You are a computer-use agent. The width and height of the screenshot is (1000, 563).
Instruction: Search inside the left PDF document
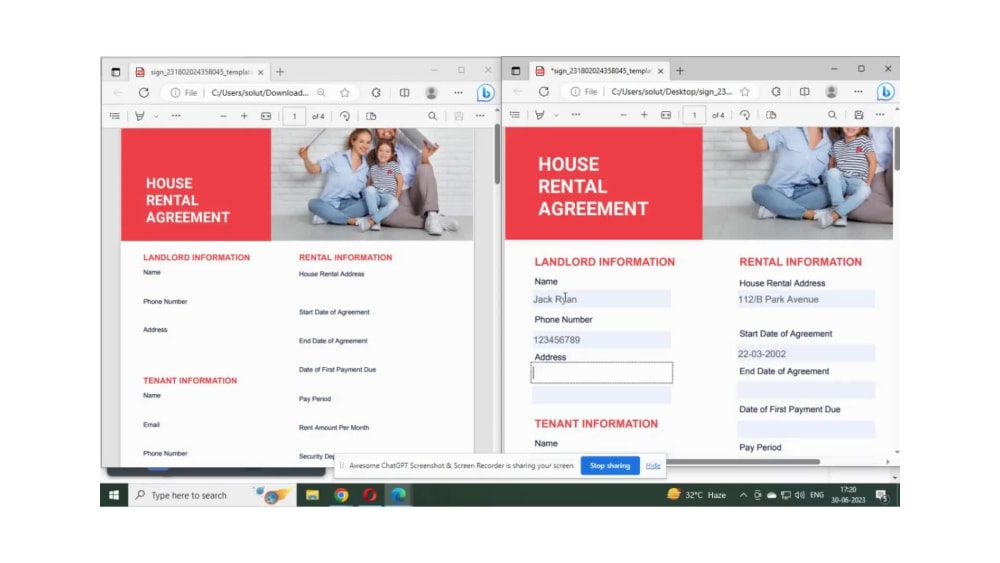click(432, 116)
